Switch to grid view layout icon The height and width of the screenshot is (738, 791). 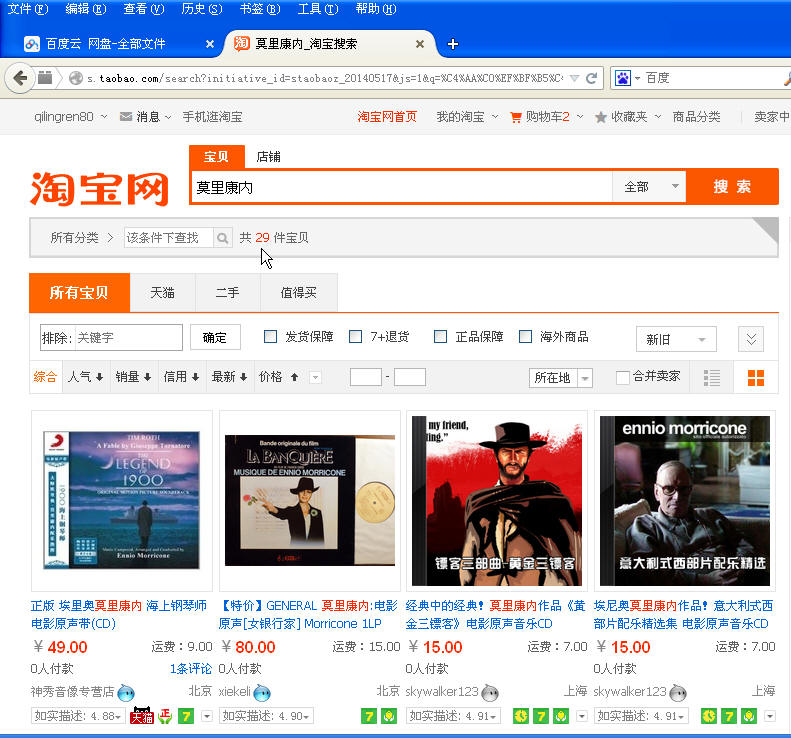tap(756, 377)
